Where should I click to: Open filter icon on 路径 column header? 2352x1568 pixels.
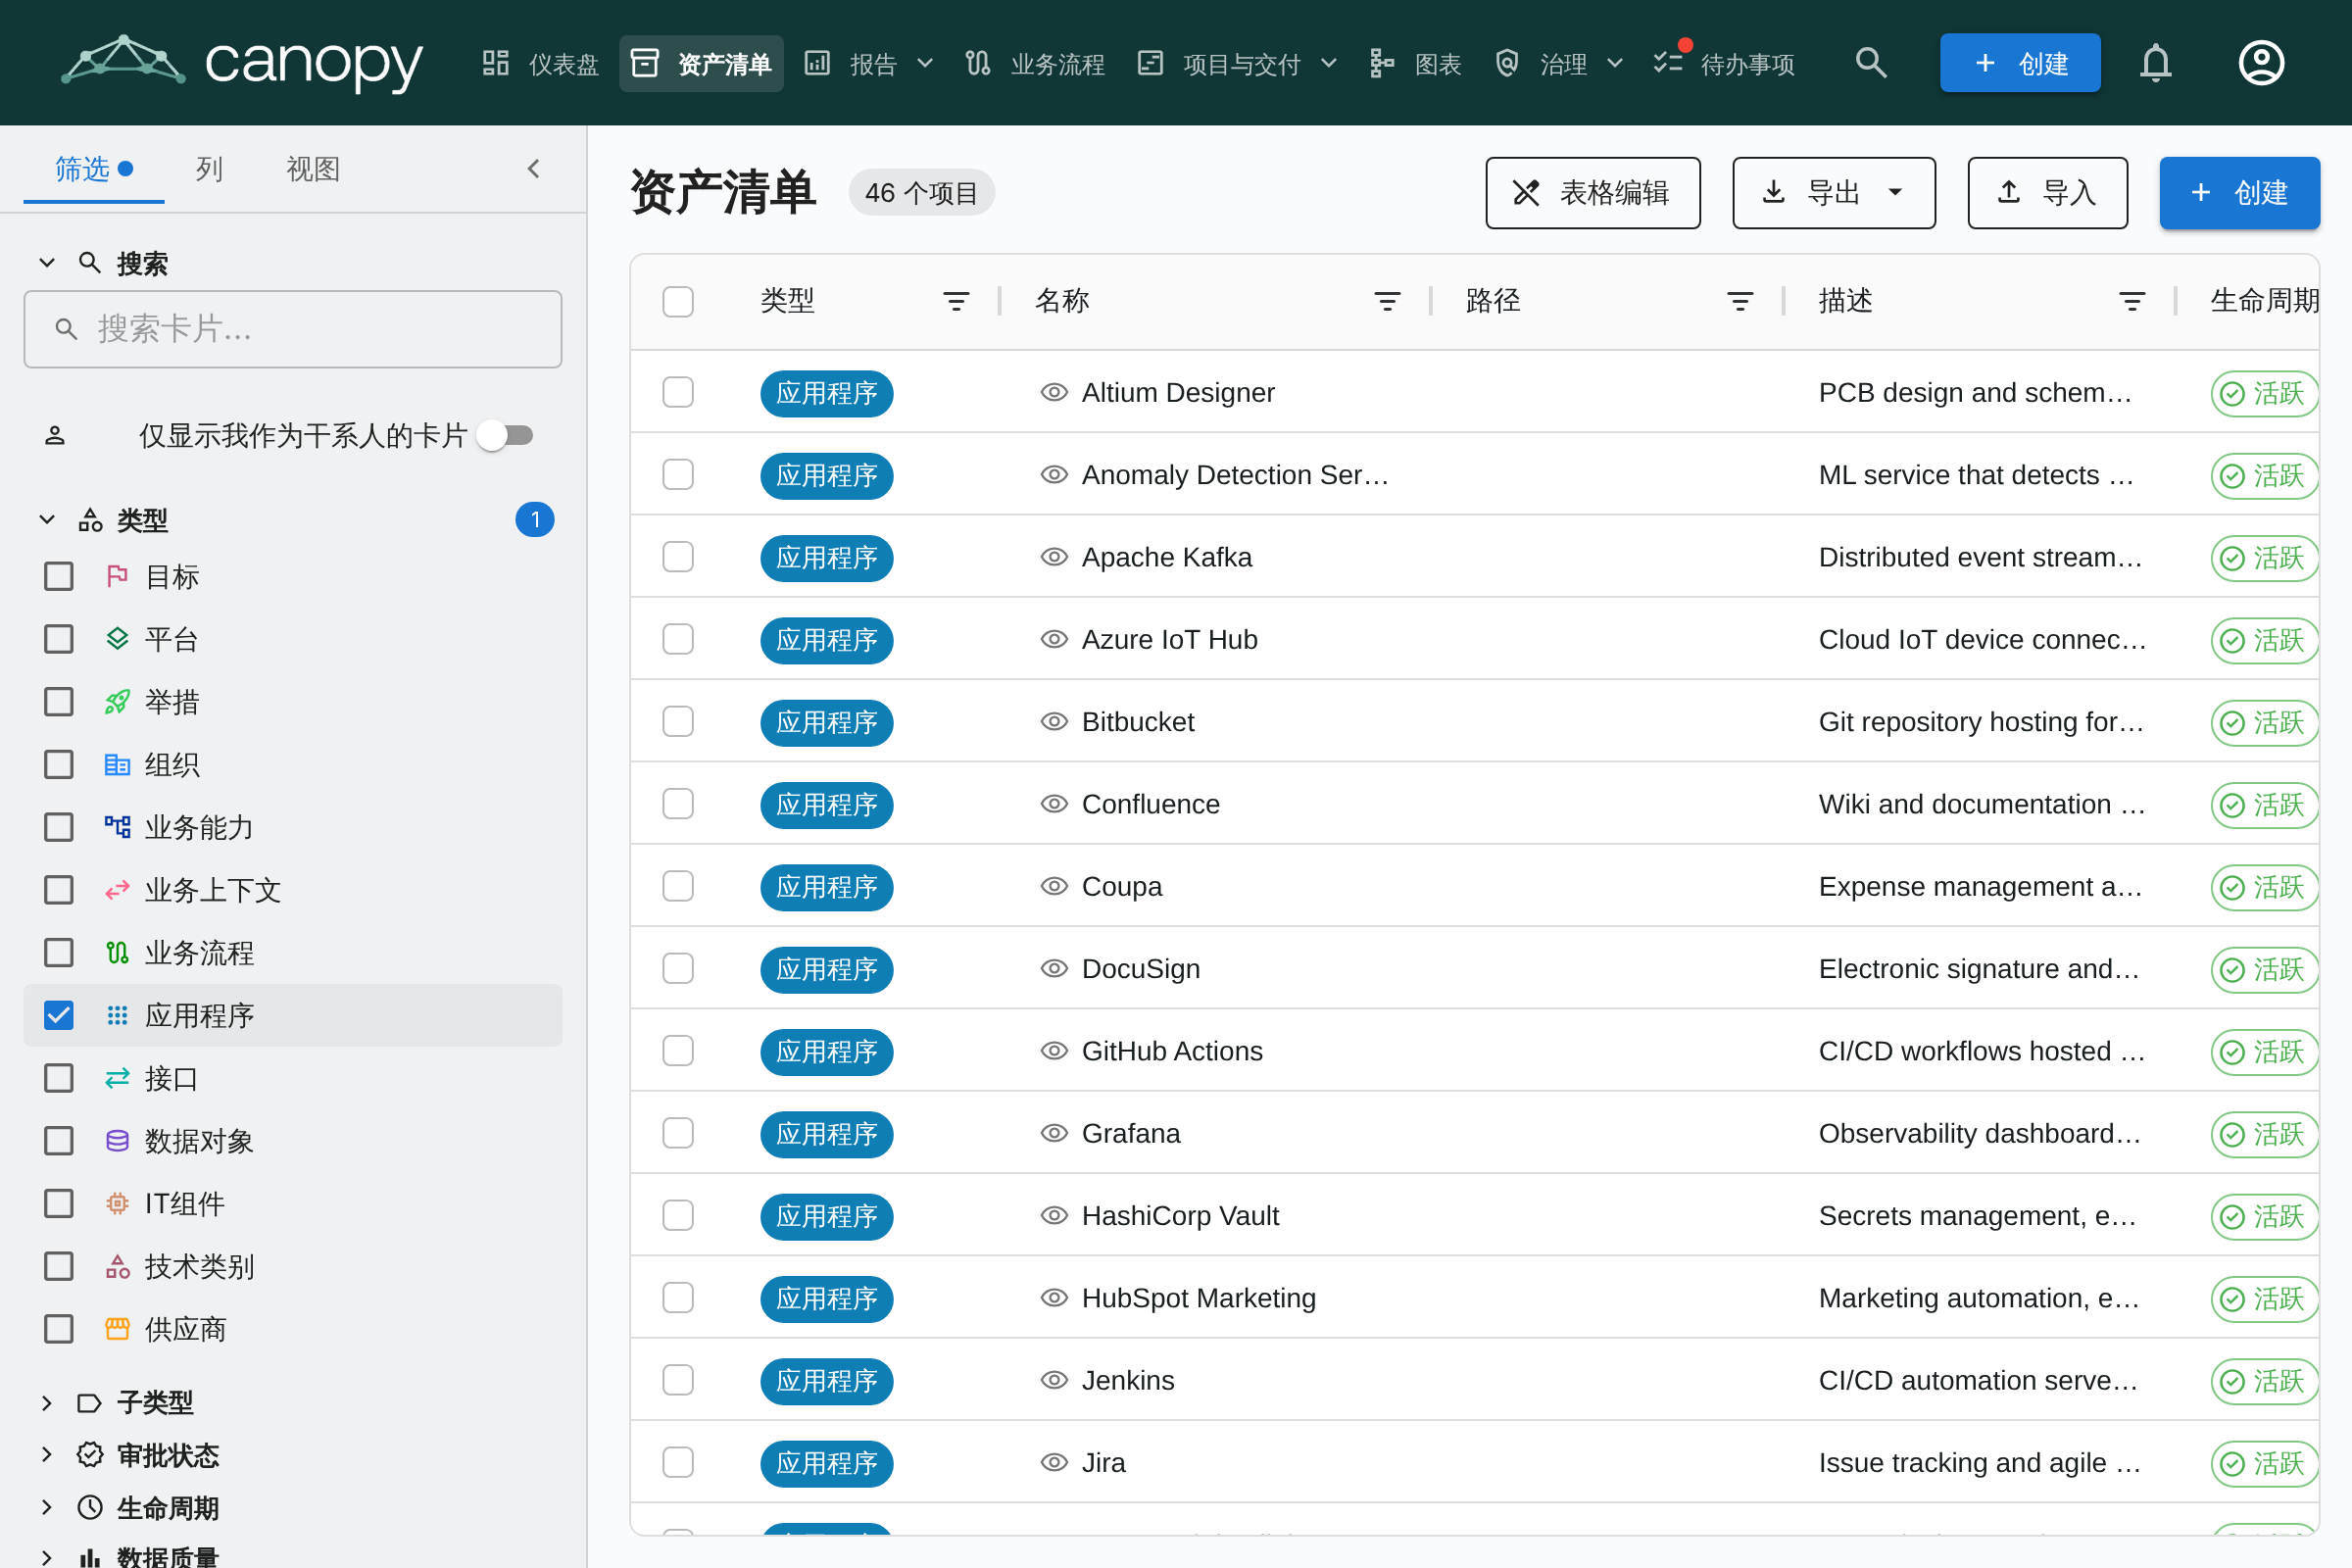coord(1740,301)
